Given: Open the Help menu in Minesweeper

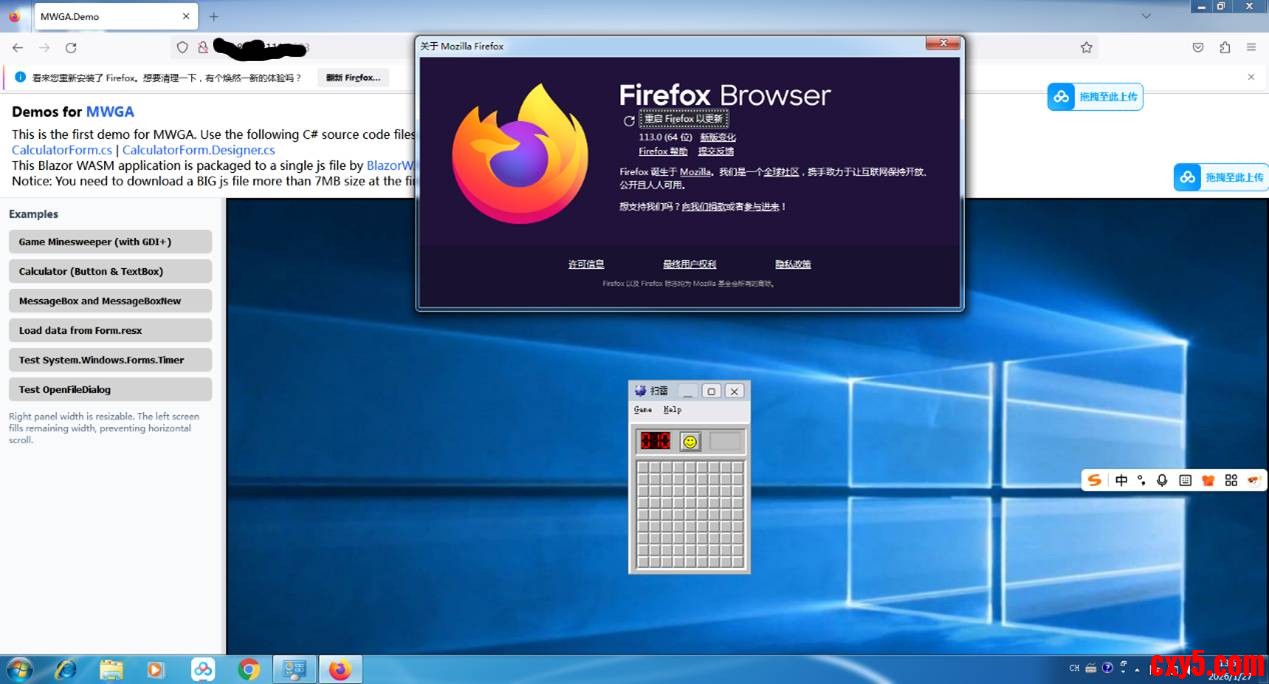Looking at the screenshot, I should (x=672, y=410).
